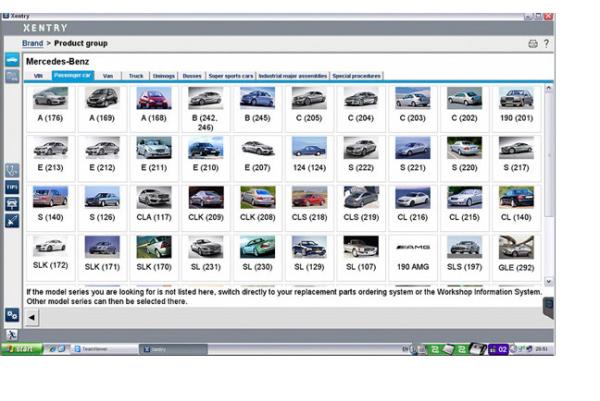Select the SLK (172) model series
600x401 pixels.
[x=51, y=258]
